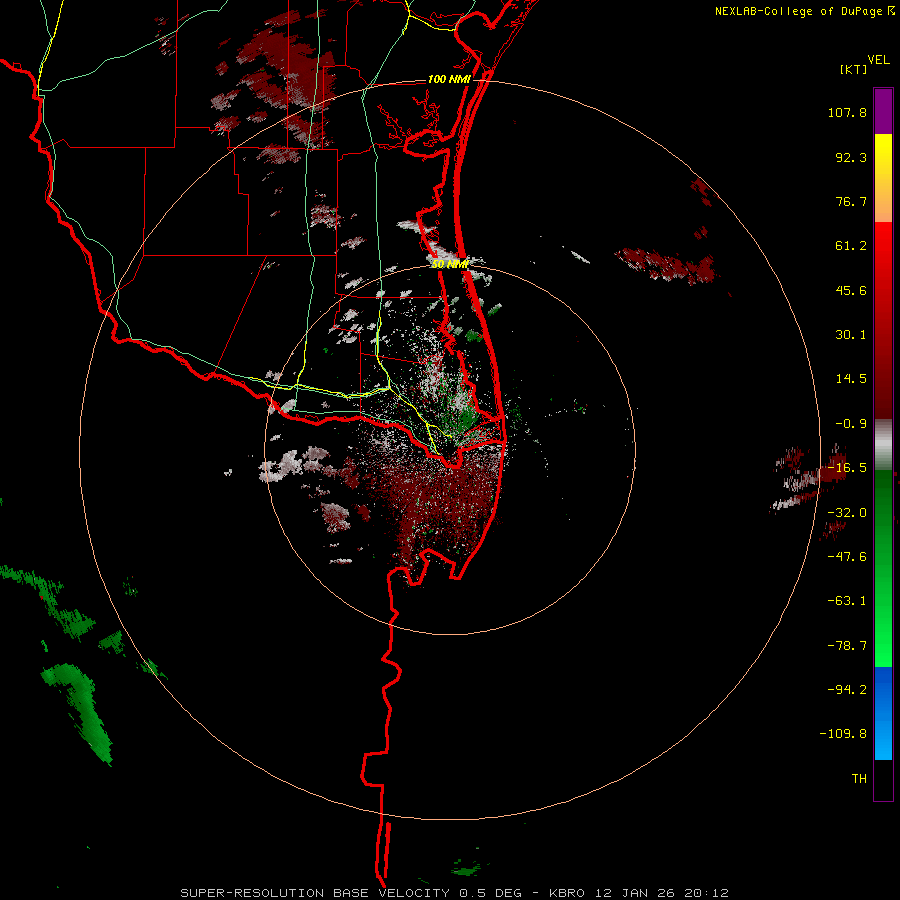Select the -63.1 velocity scale value
This screenshot has width=900, height=900.
(847, 601)
